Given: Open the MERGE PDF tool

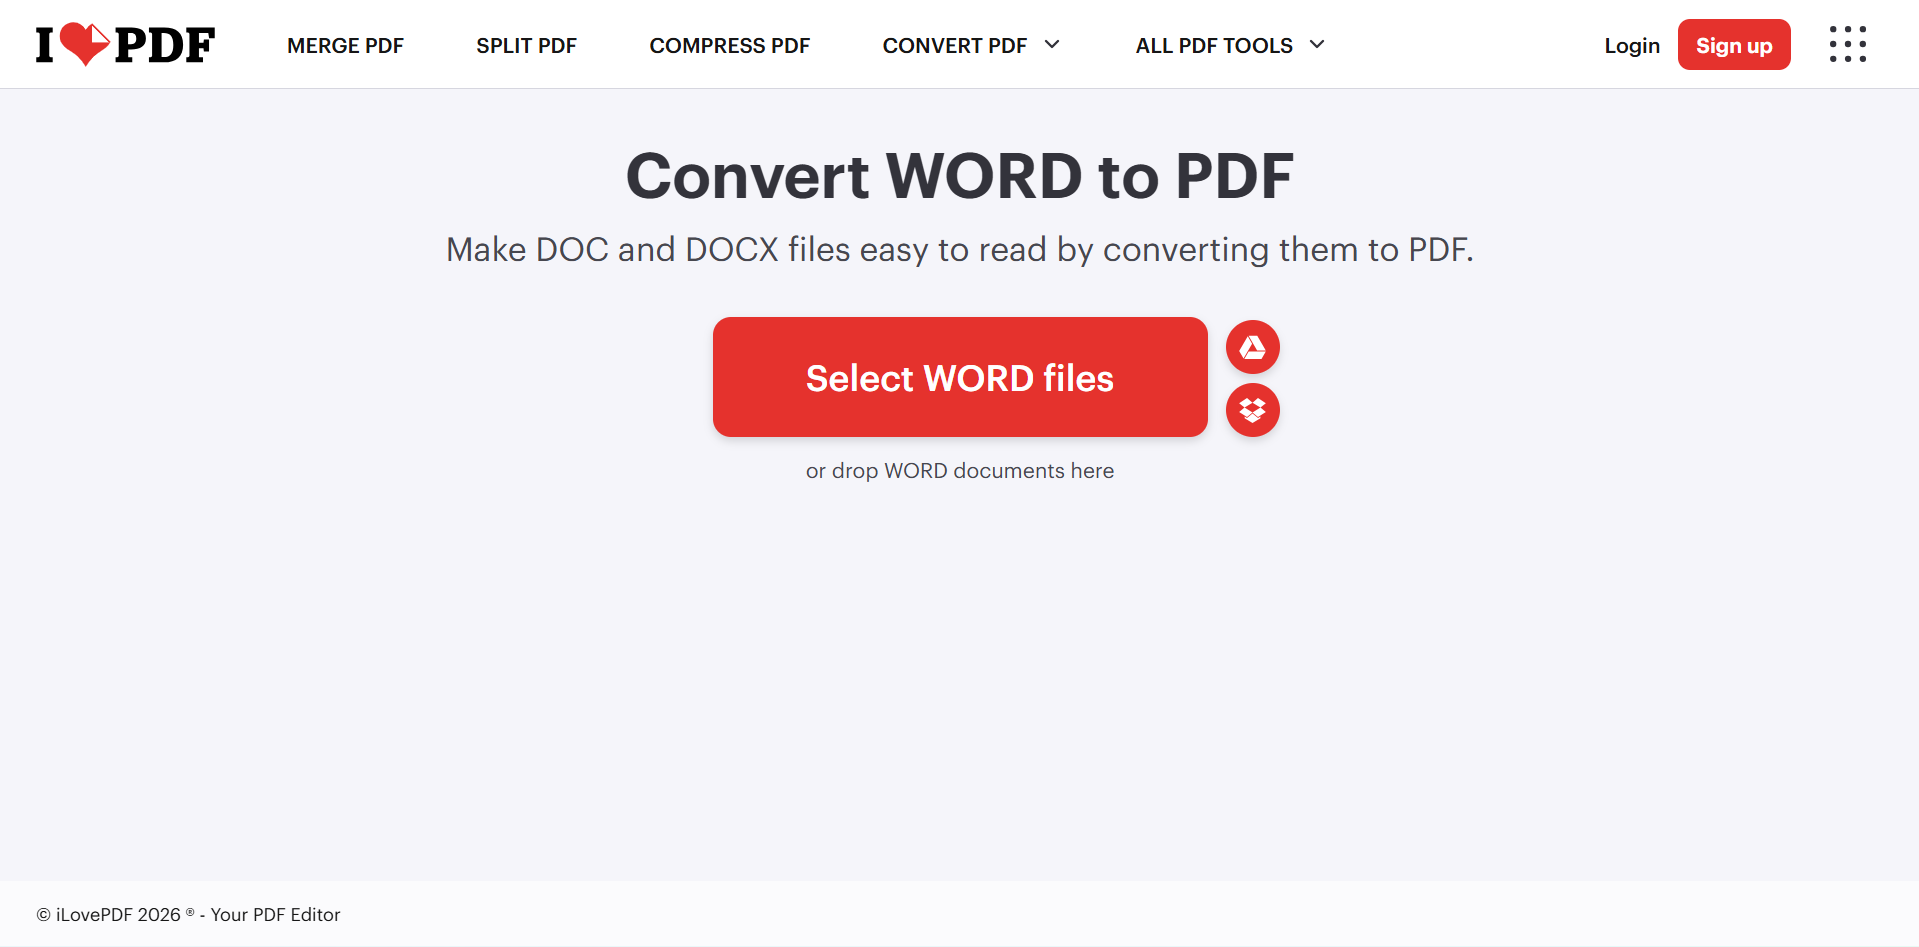Looking at the screenshot, I should (345, 46).
